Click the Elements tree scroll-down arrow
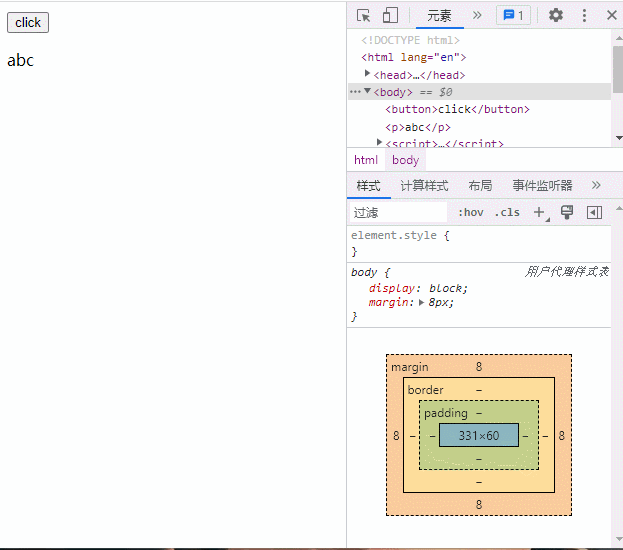The height and width of the screenshot is (550, 623). (619, 138)
